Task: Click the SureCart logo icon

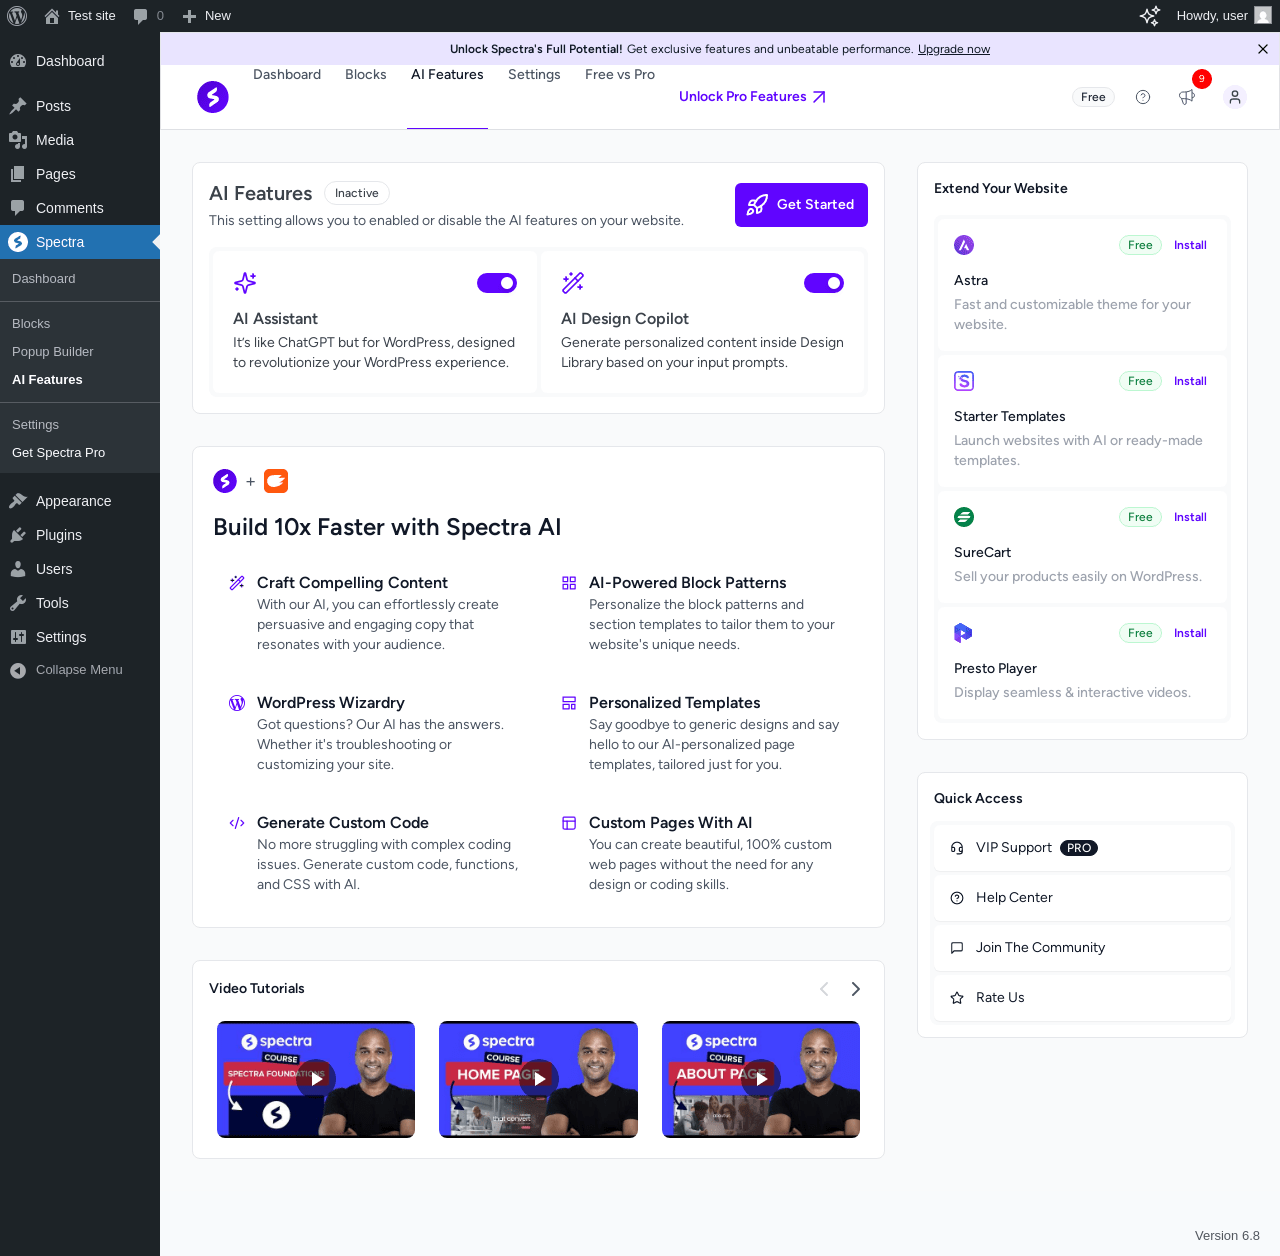Action: (x=964, y=517)
